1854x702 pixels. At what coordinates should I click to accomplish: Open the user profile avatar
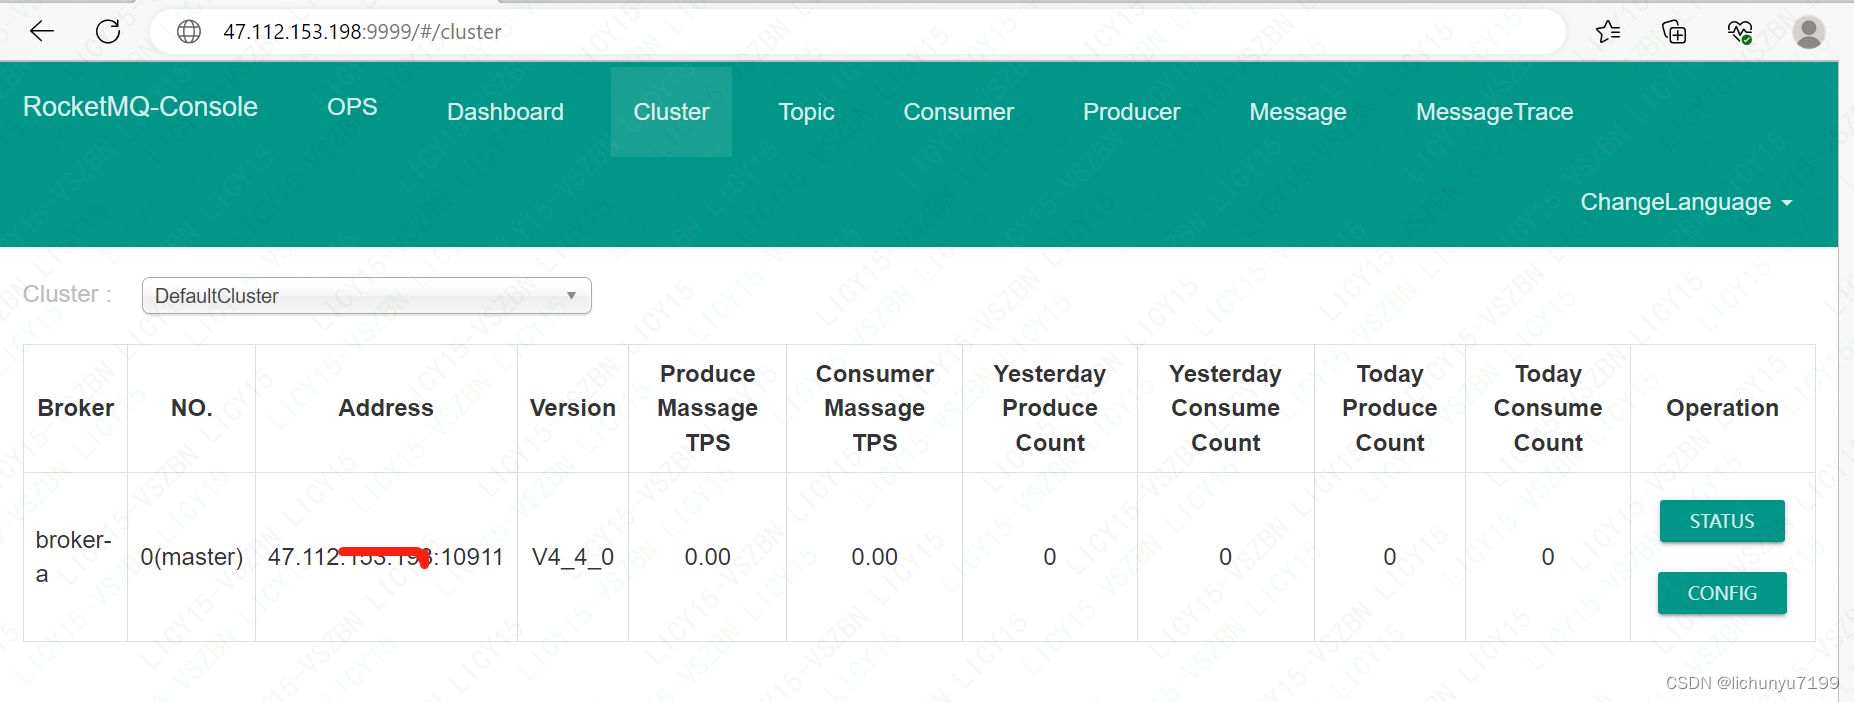1808,32
